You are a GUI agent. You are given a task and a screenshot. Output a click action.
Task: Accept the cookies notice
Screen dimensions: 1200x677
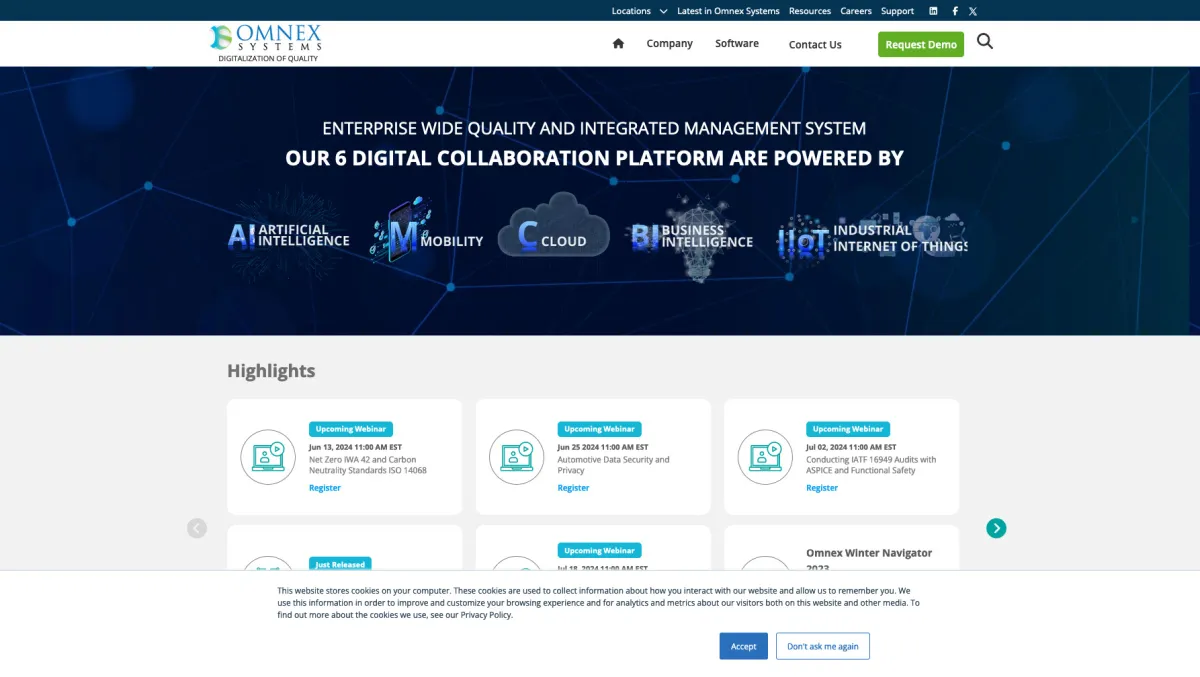click(744, 646)
